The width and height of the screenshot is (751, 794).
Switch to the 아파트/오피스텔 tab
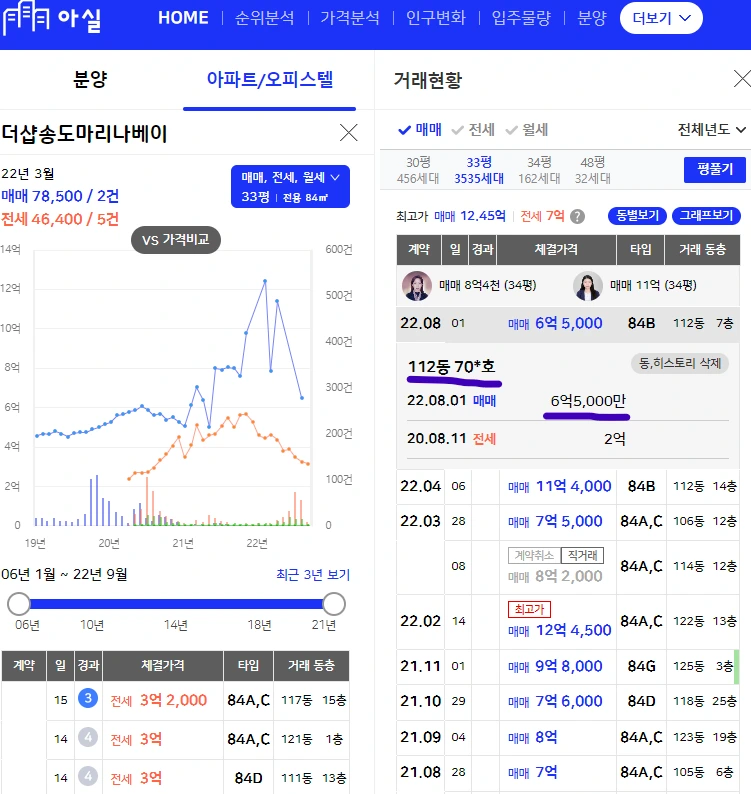269,80
